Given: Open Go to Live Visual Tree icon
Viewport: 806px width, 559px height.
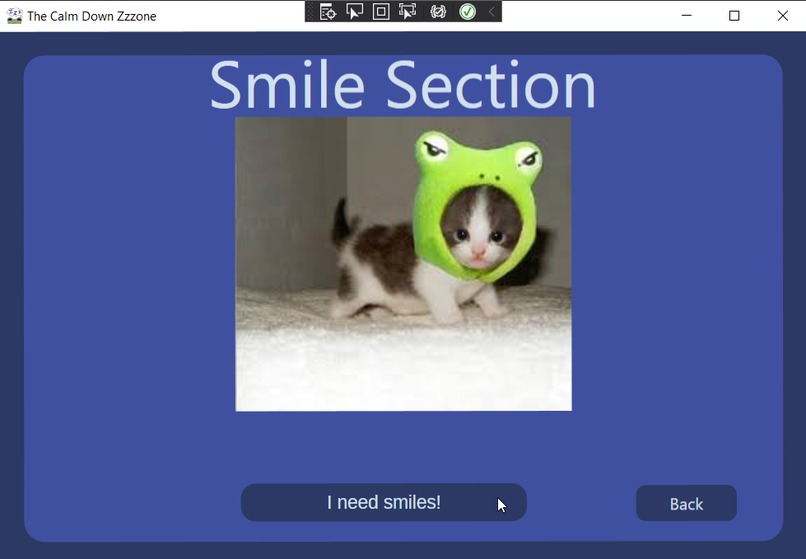Looking at the screenshot, I should [327, 11].
